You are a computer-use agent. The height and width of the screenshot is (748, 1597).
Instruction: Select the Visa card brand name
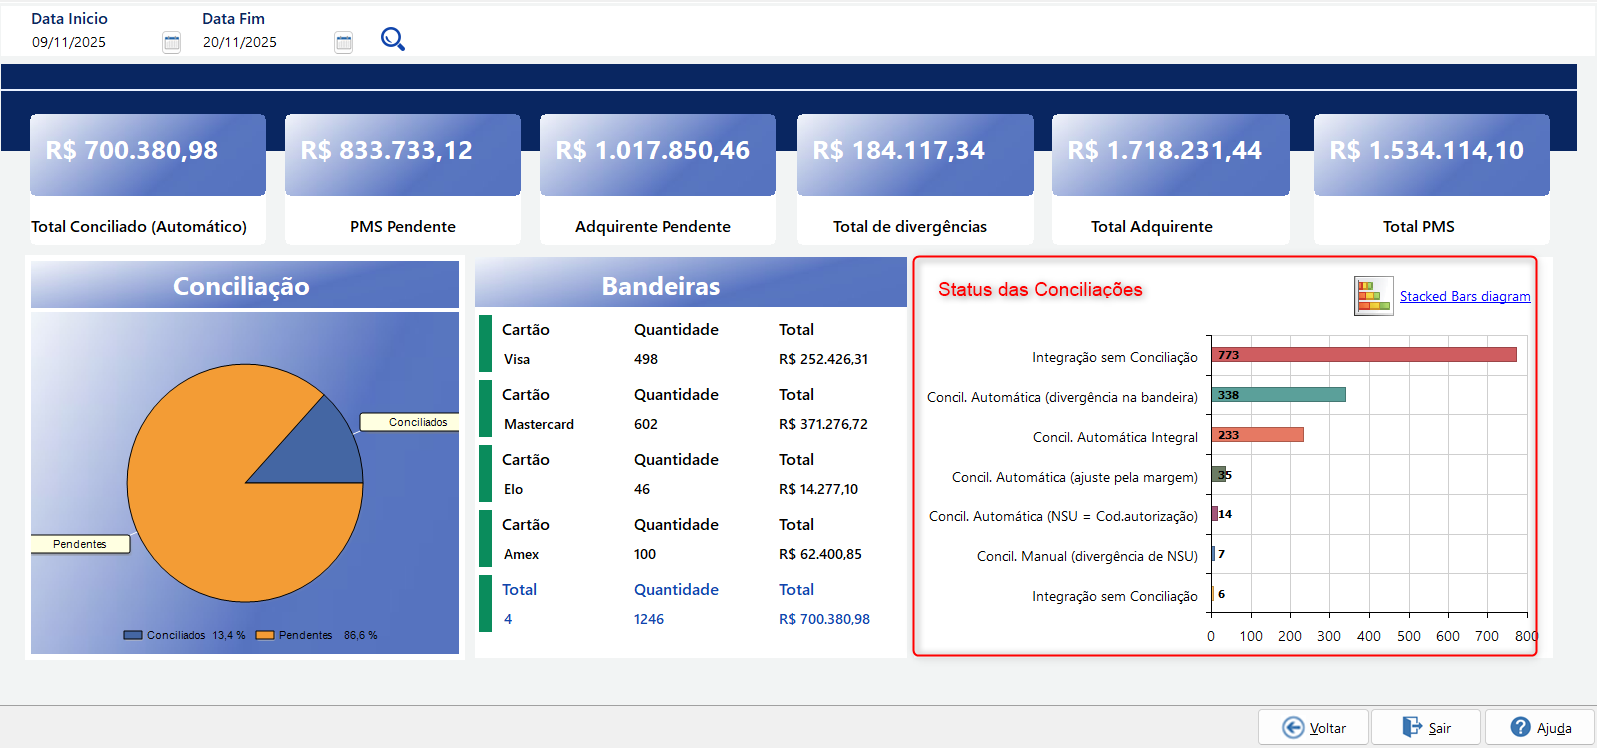pos(517,359)
